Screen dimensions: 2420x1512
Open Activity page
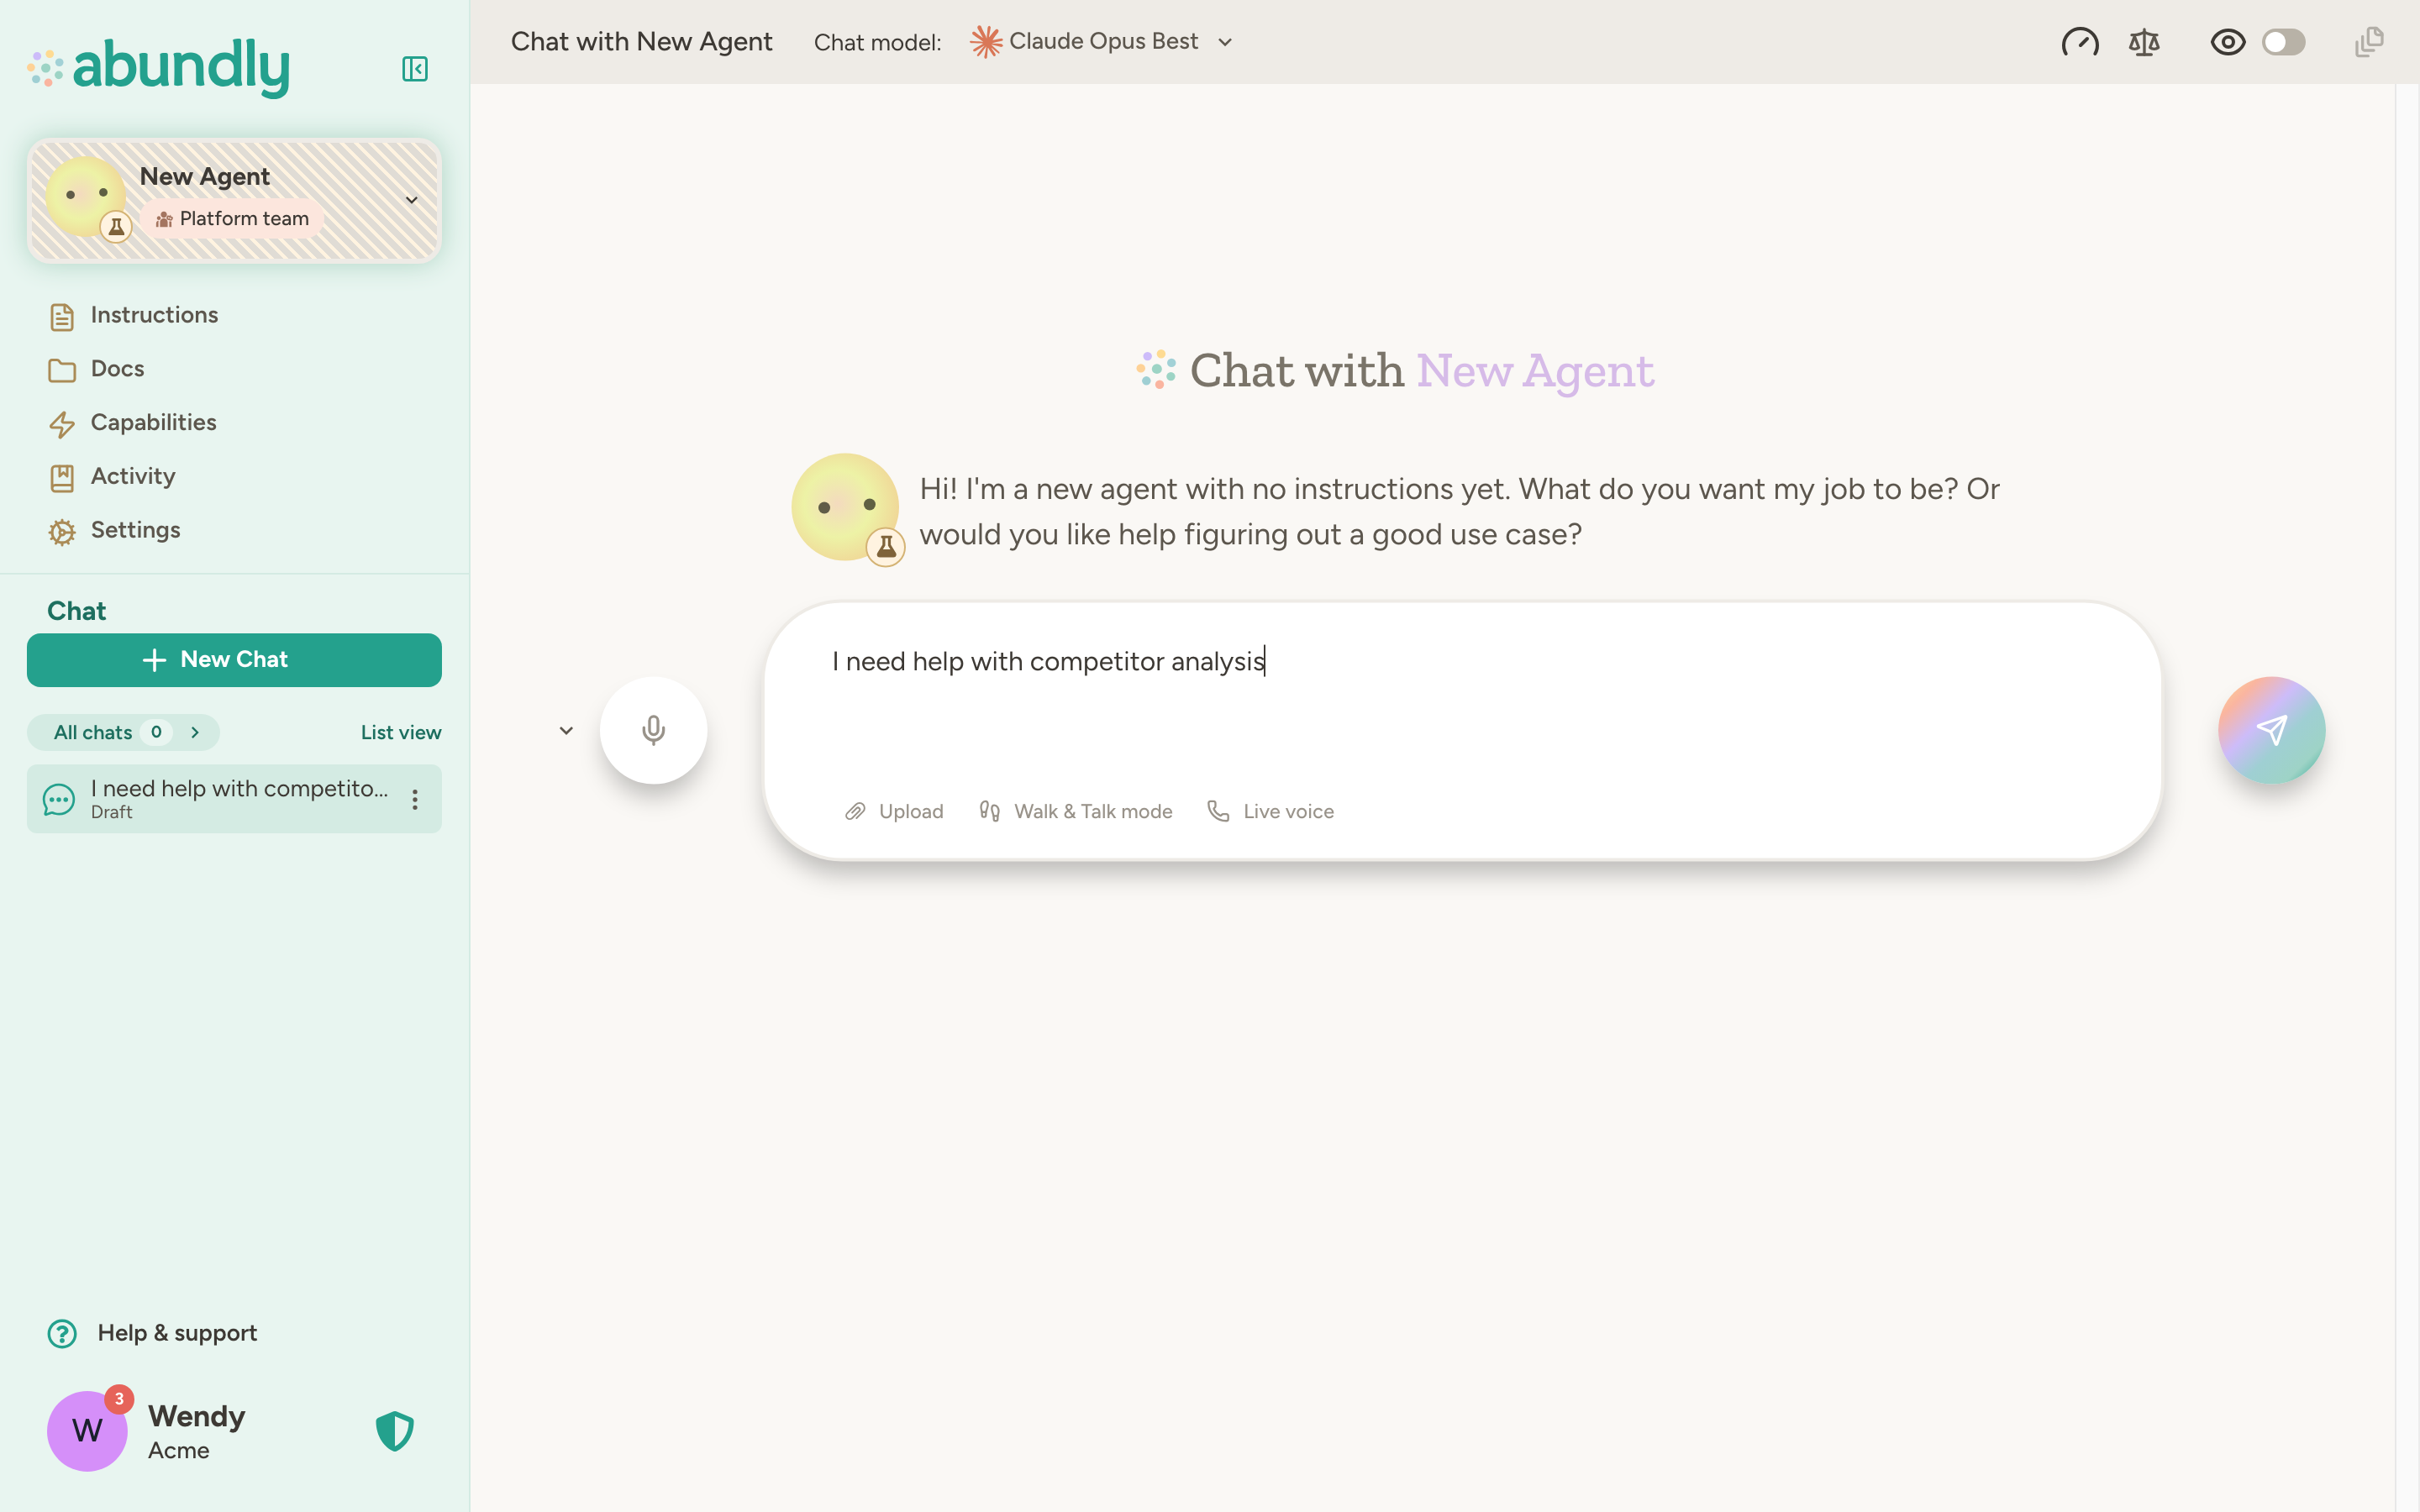pos(133,477)
